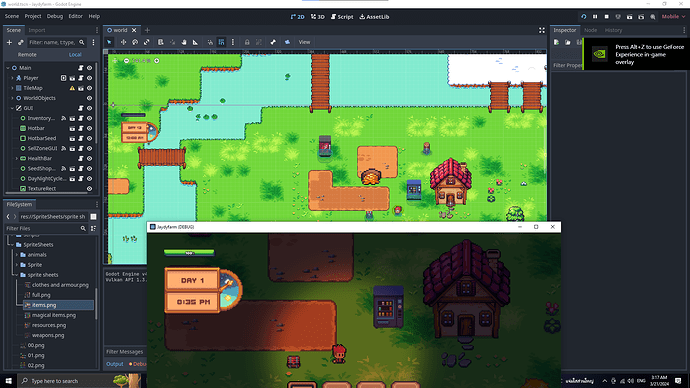Viewport: 690px width, 388px height.
Task: Click zoom in plus in viewport
Action: click(x=157, y=61)
